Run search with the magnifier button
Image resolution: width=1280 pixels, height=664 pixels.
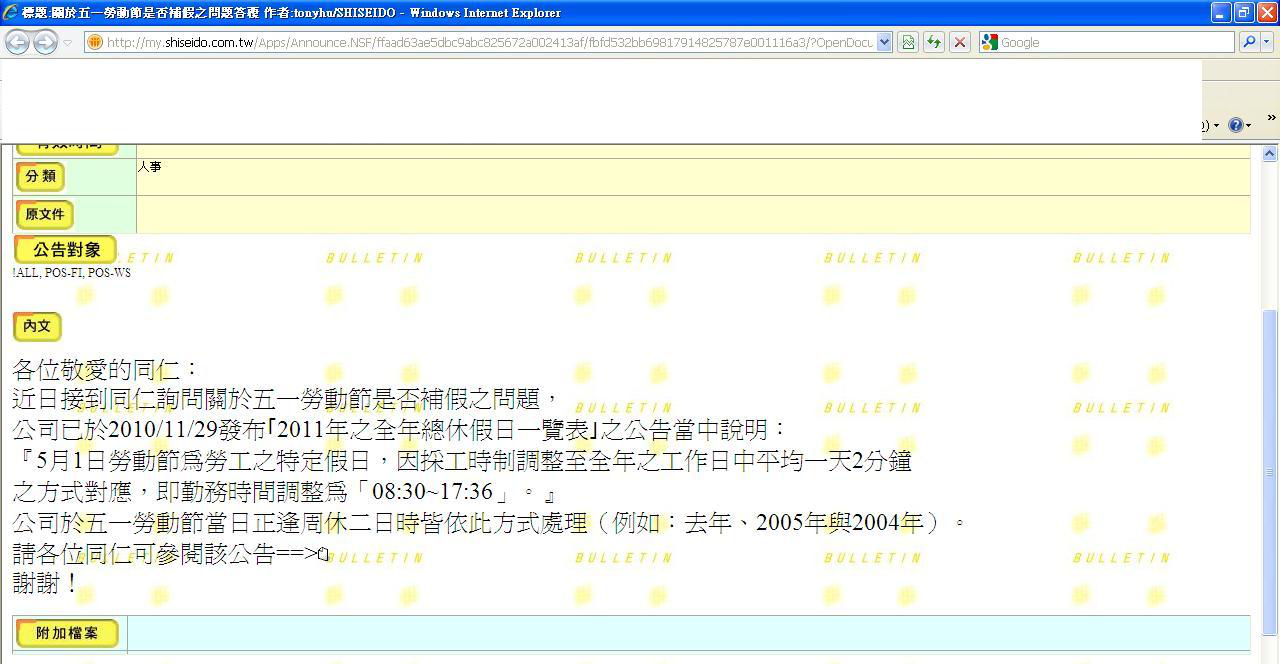click(x=1248, y=42)
